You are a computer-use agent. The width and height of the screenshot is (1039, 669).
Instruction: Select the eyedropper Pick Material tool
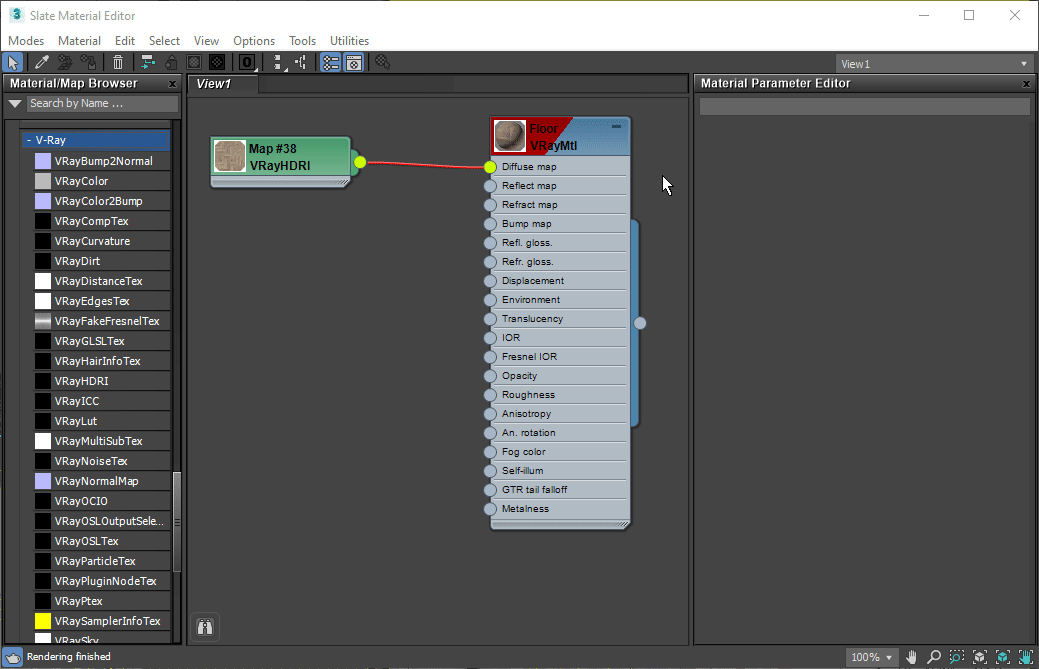coord(42,63)
